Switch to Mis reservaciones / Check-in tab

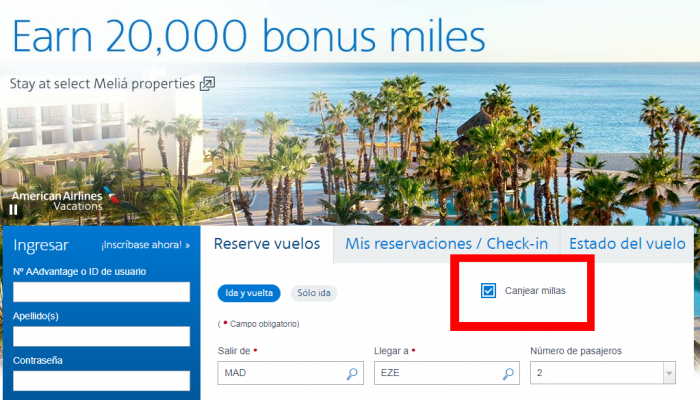coord(446,244)
